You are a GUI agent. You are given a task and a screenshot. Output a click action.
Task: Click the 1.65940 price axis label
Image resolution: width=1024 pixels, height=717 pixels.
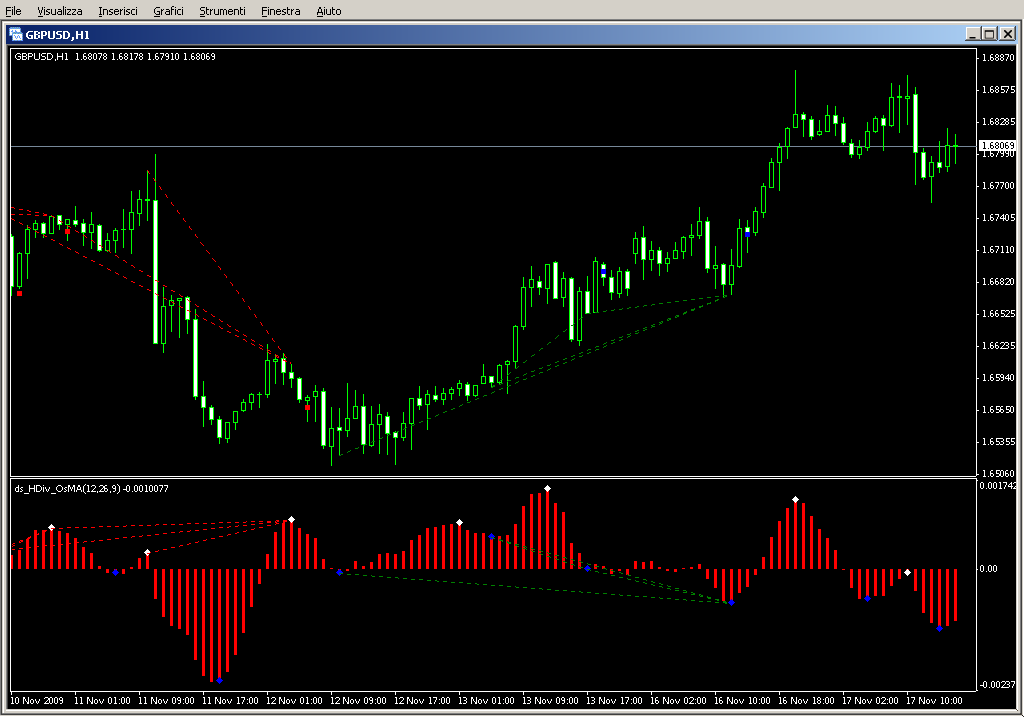coord(999,377)
